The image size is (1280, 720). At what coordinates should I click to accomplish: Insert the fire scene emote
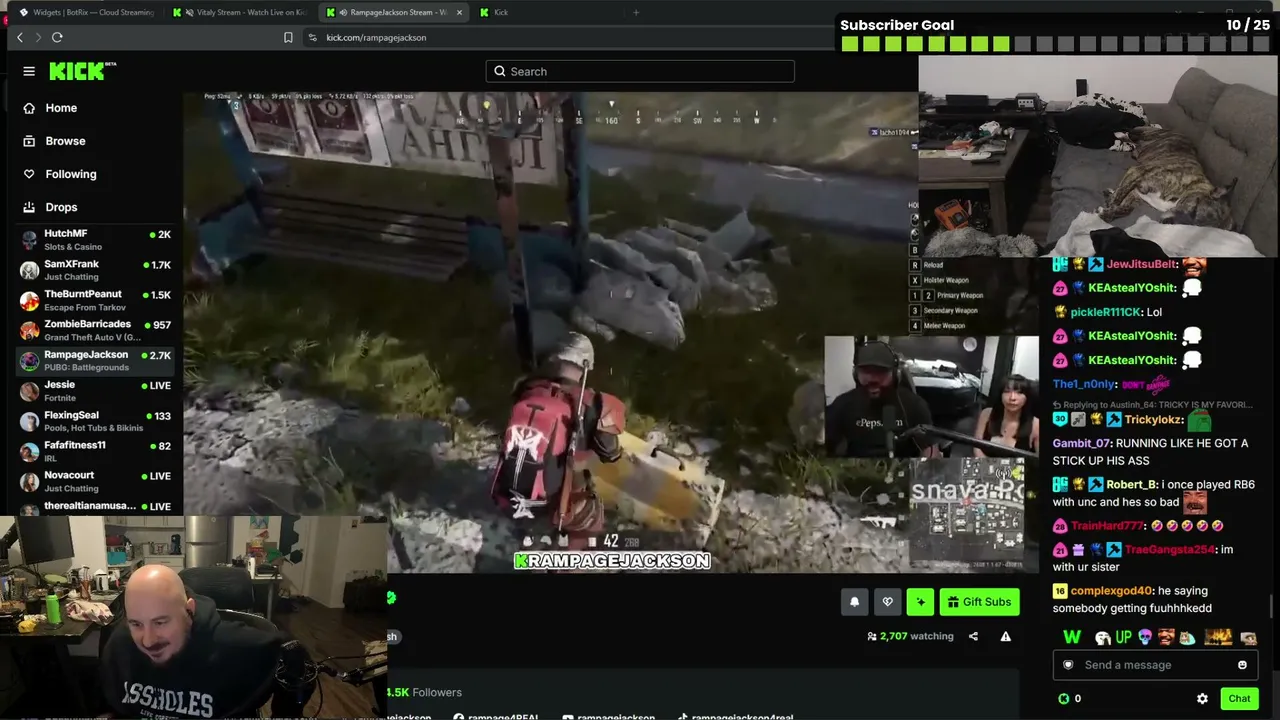coord(1218,637)
